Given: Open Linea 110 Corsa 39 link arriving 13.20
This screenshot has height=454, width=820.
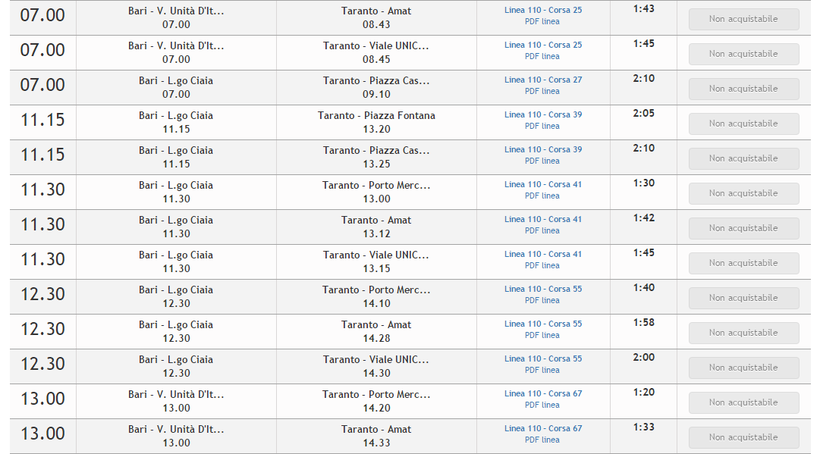Looking at the screenshot, I should coord(543,115).
